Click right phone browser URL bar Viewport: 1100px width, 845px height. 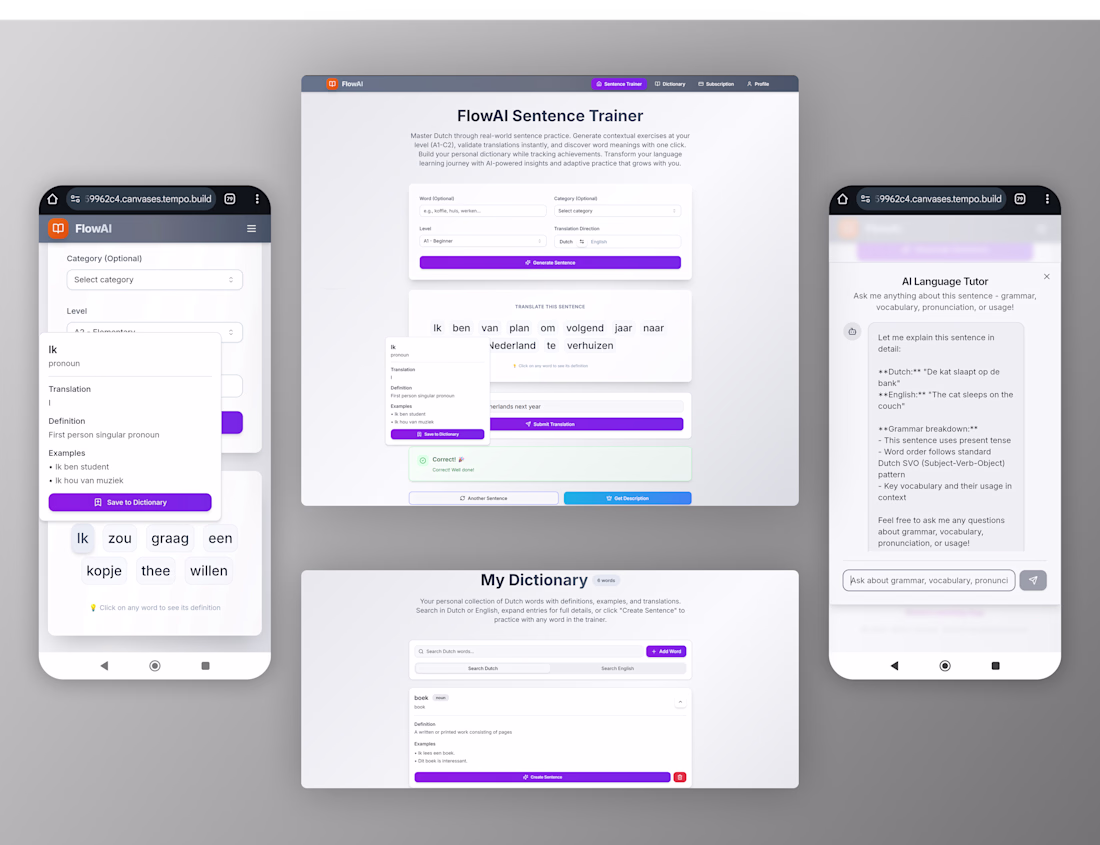point(933,199)
